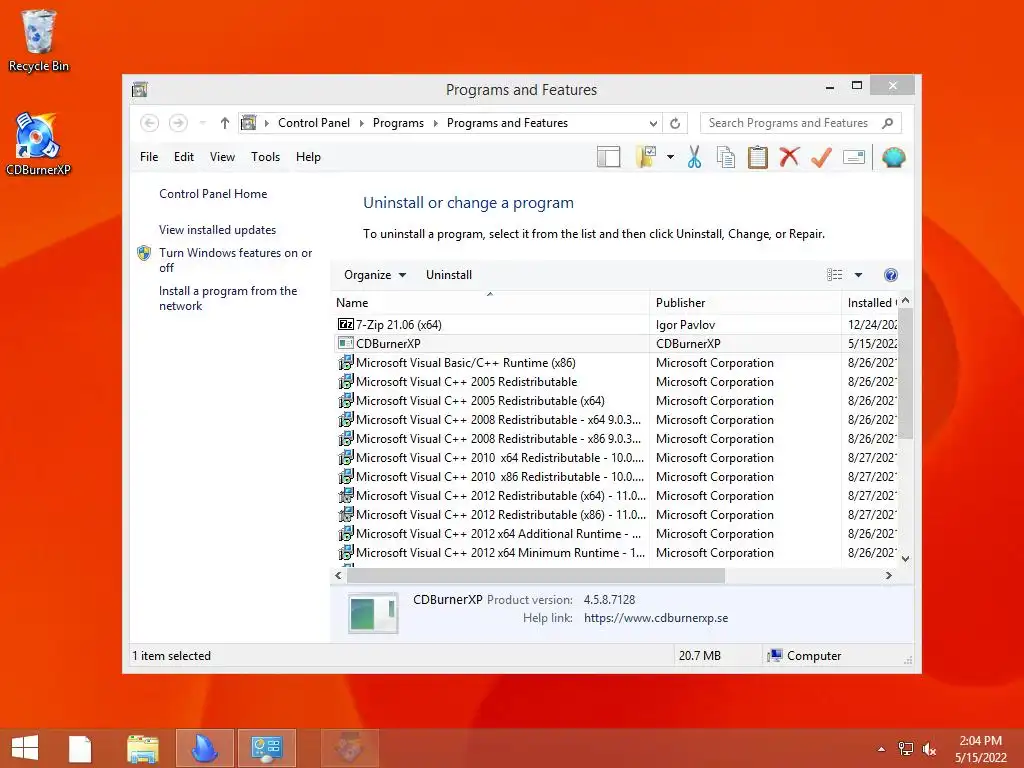Show hidden tray icons arrow

coord(881,749)
